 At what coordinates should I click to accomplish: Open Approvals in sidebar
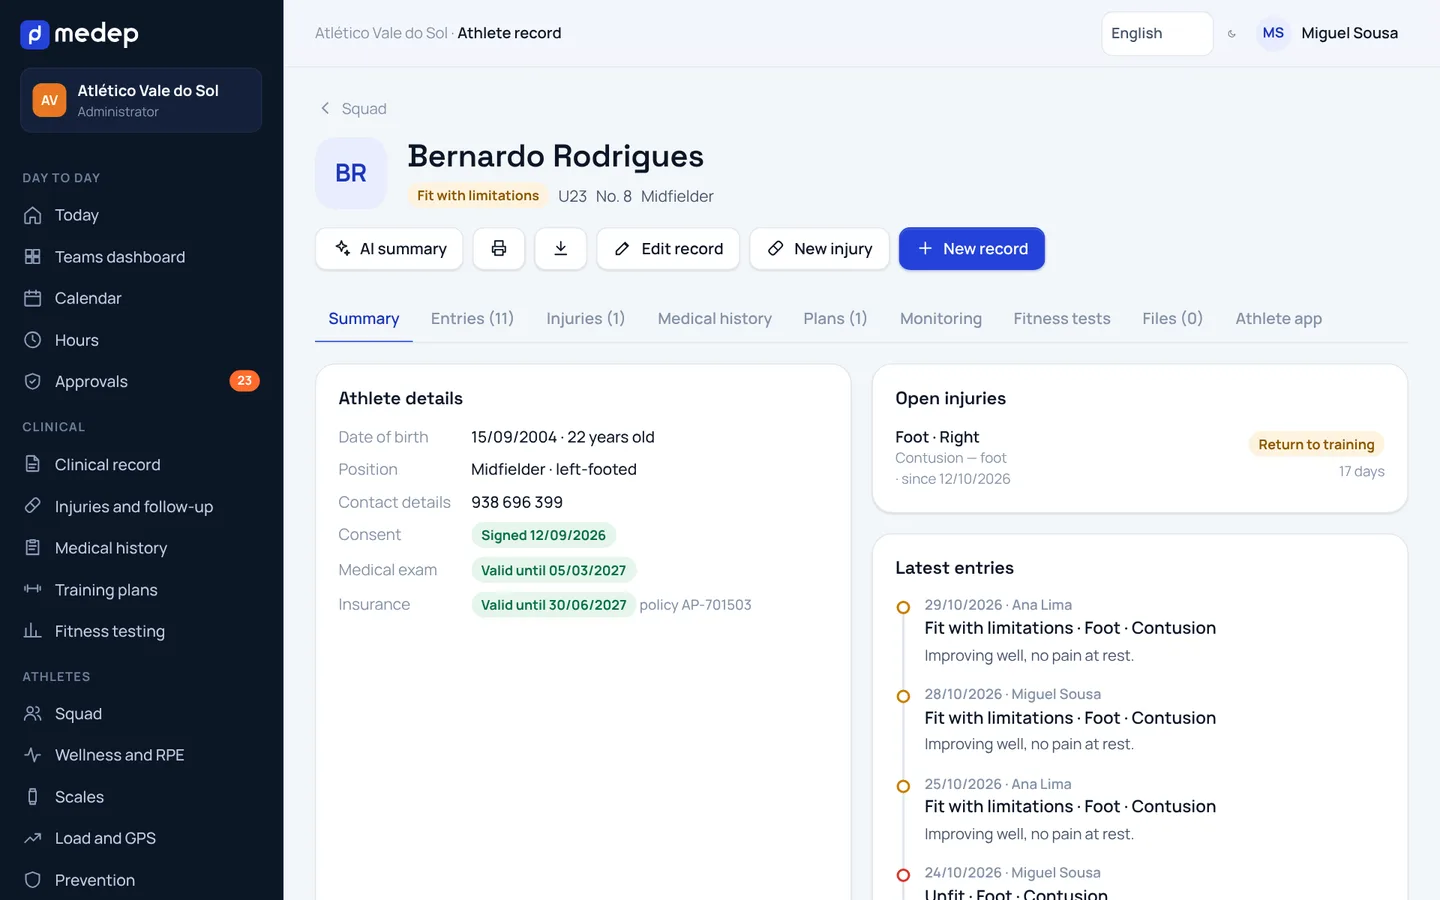(x=141, y=381)
